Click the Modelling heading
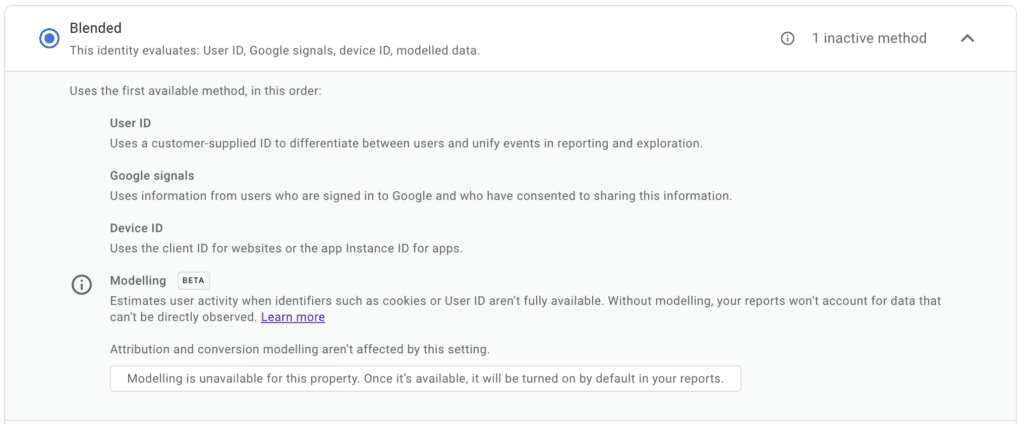 tap(139, 281)
